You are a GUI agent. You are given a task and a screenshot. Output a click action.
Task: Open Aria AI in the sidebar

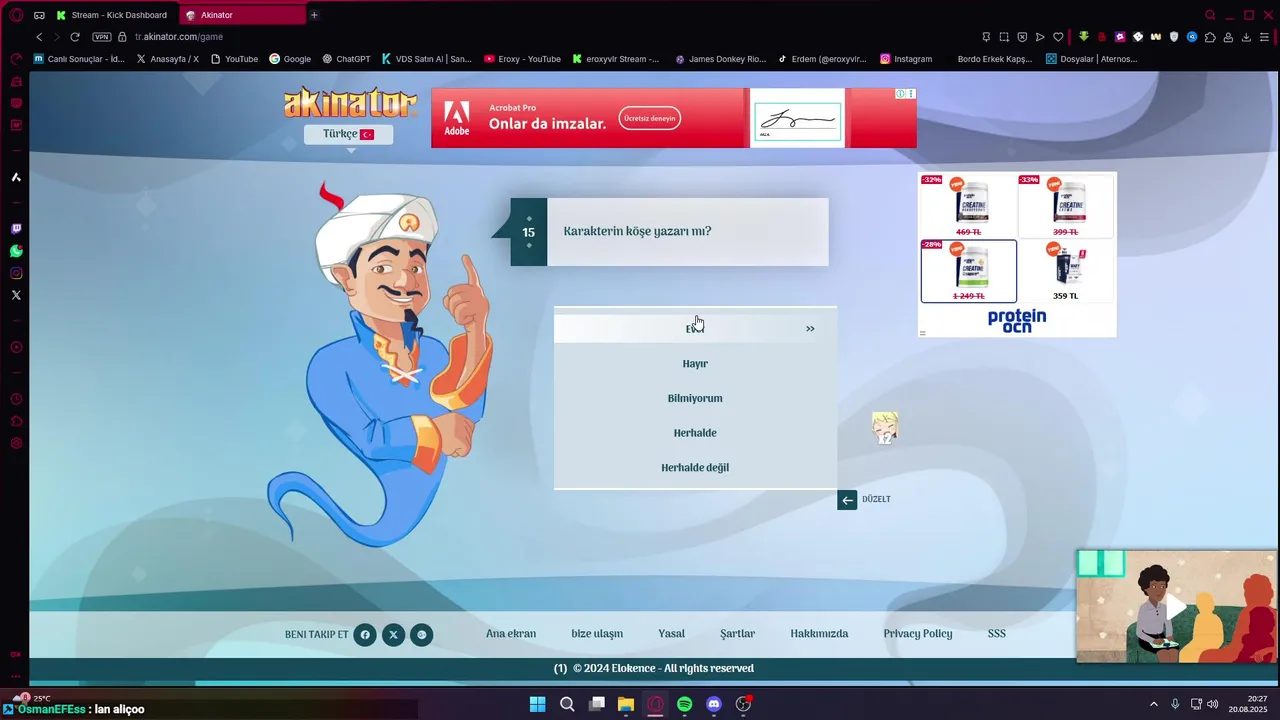click(x=16, y=177)
